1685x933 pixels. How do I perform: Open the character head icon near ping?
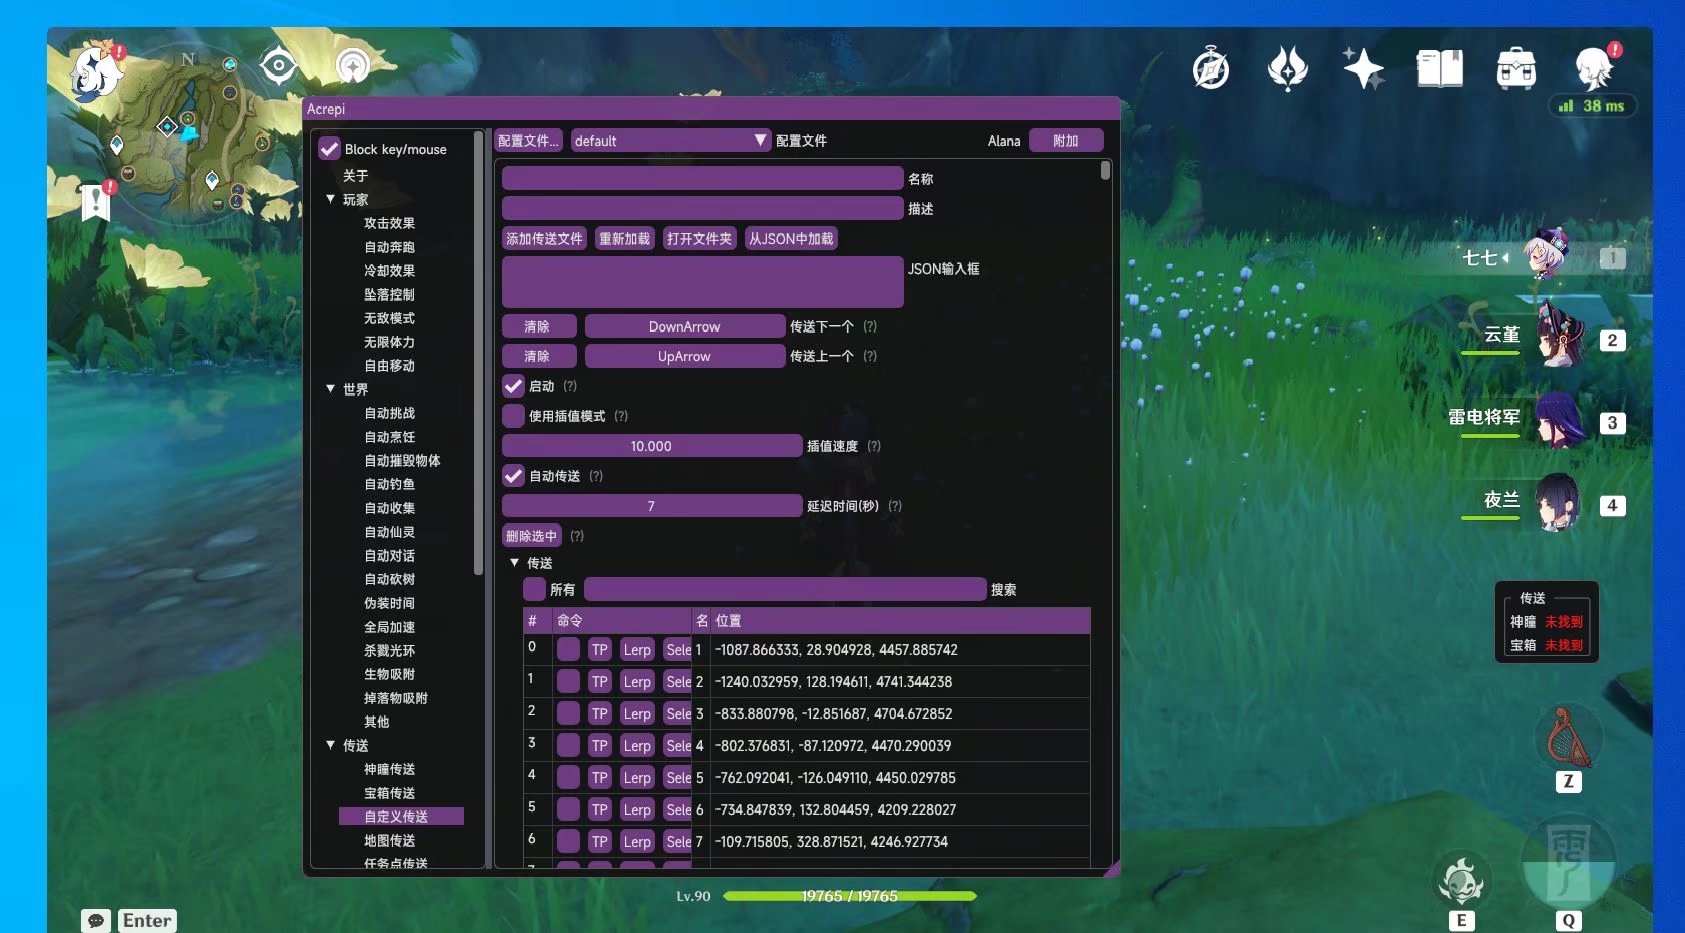[x=1596, y=67]
